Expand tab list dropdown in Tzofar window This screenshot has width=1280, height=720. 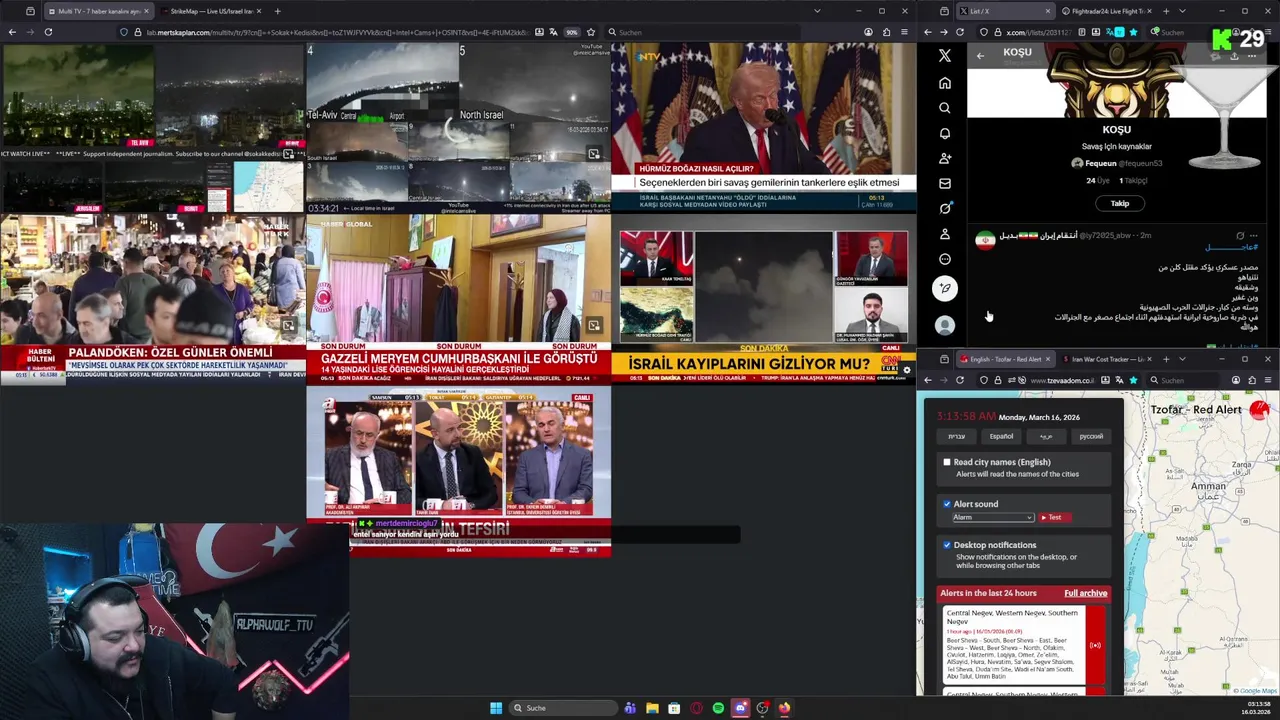pos(1182,359)
